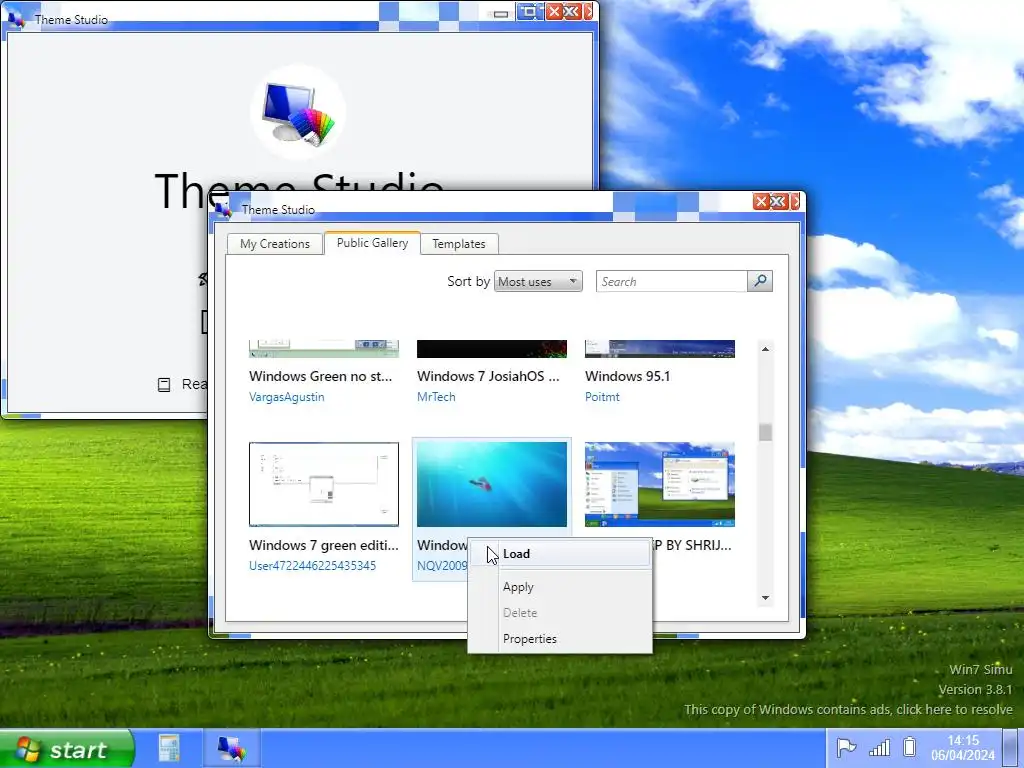
Task: Click the Windows Green no st... title
Action: (x=321, y=376)
